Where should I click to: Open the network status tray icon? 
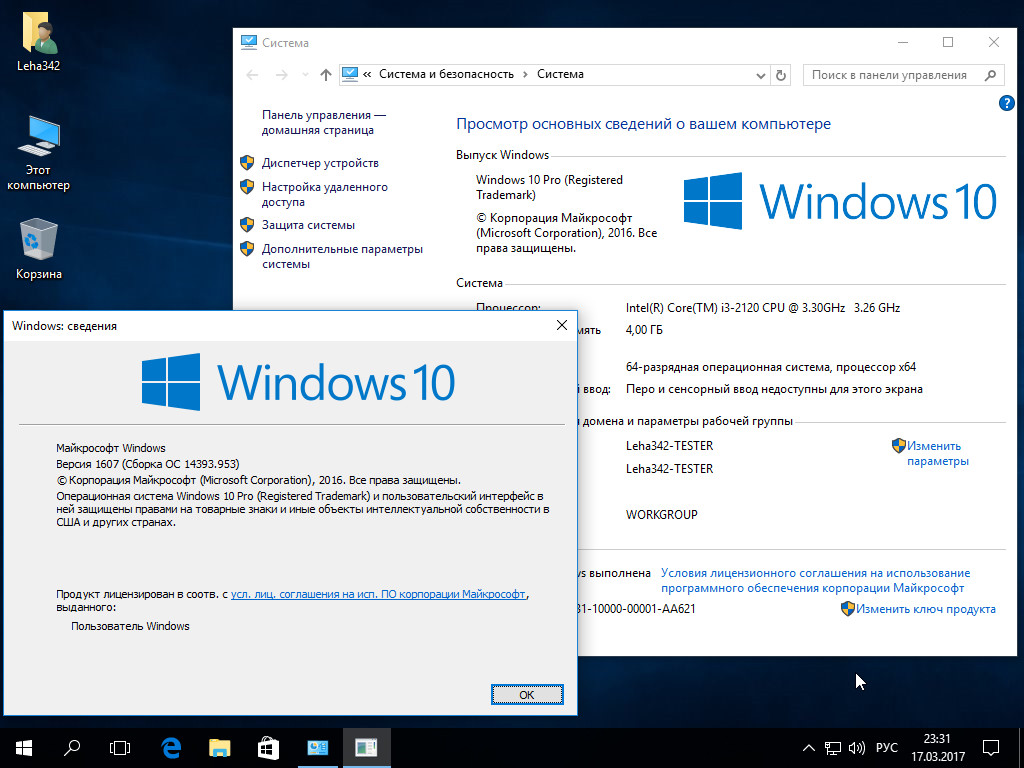pyautogui.click(x=832, y=748)
